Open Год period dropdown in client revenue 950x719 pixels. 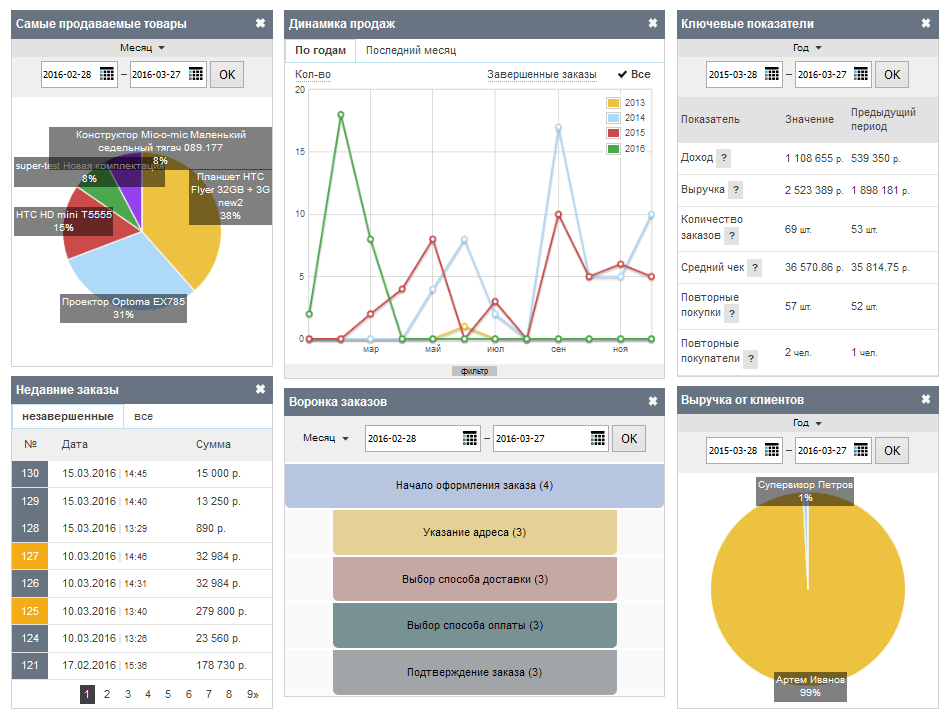pyautogui.click(x=807, y=423)
